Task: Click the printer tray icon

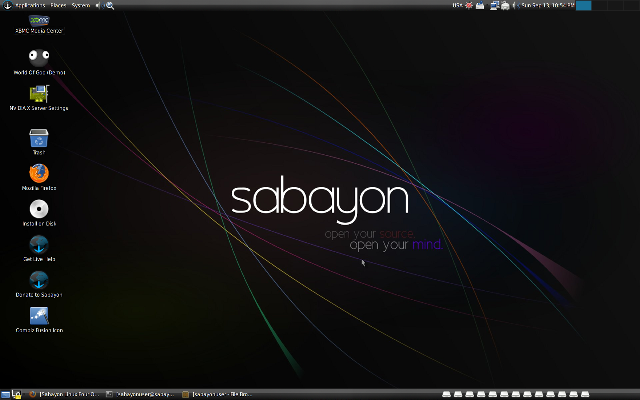Action: (503, 5)
